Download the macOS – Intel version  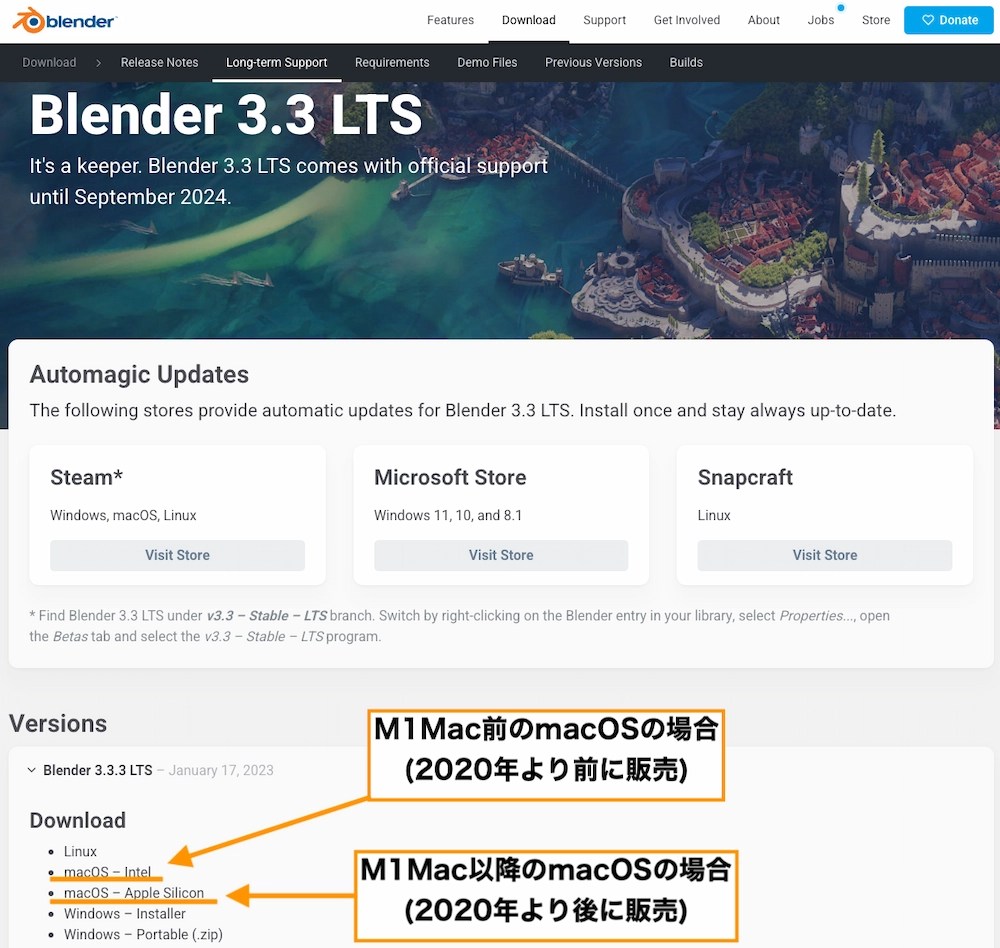pos(105,872)
